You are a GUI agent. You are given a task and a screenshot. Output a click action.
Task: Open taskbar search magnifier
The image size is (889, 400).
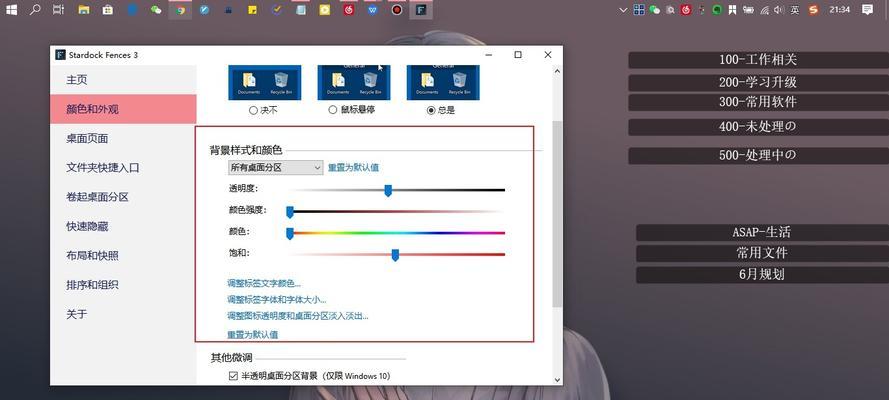click(35, 10)
